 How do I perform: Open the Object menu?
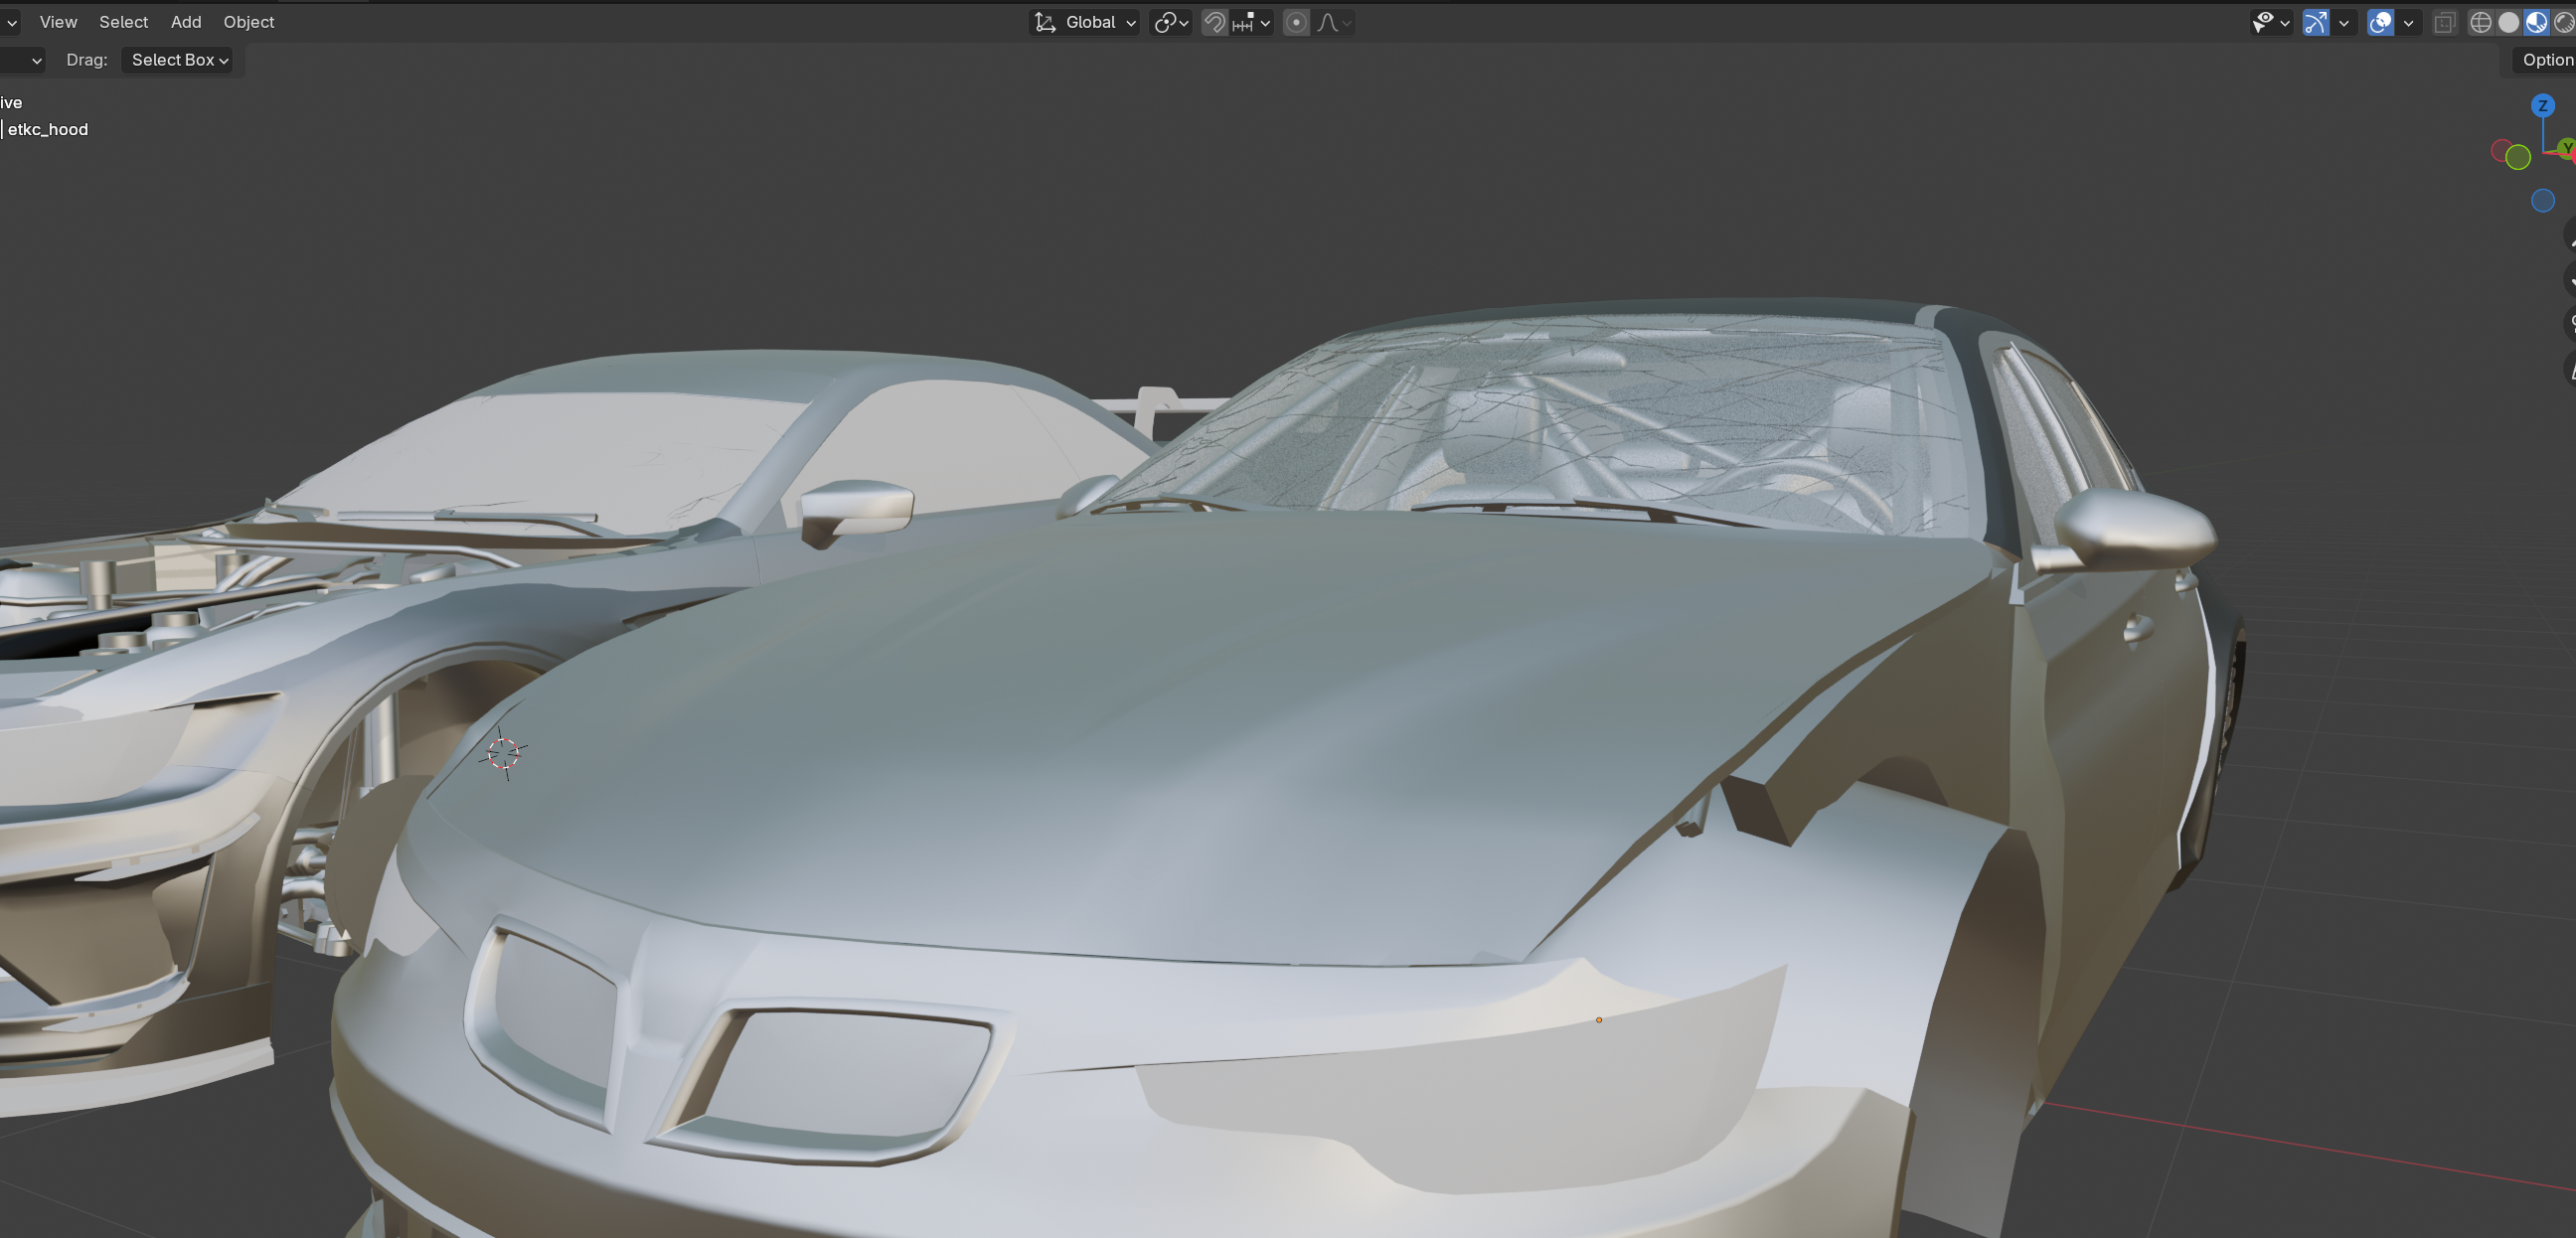(x=248, y=22)
